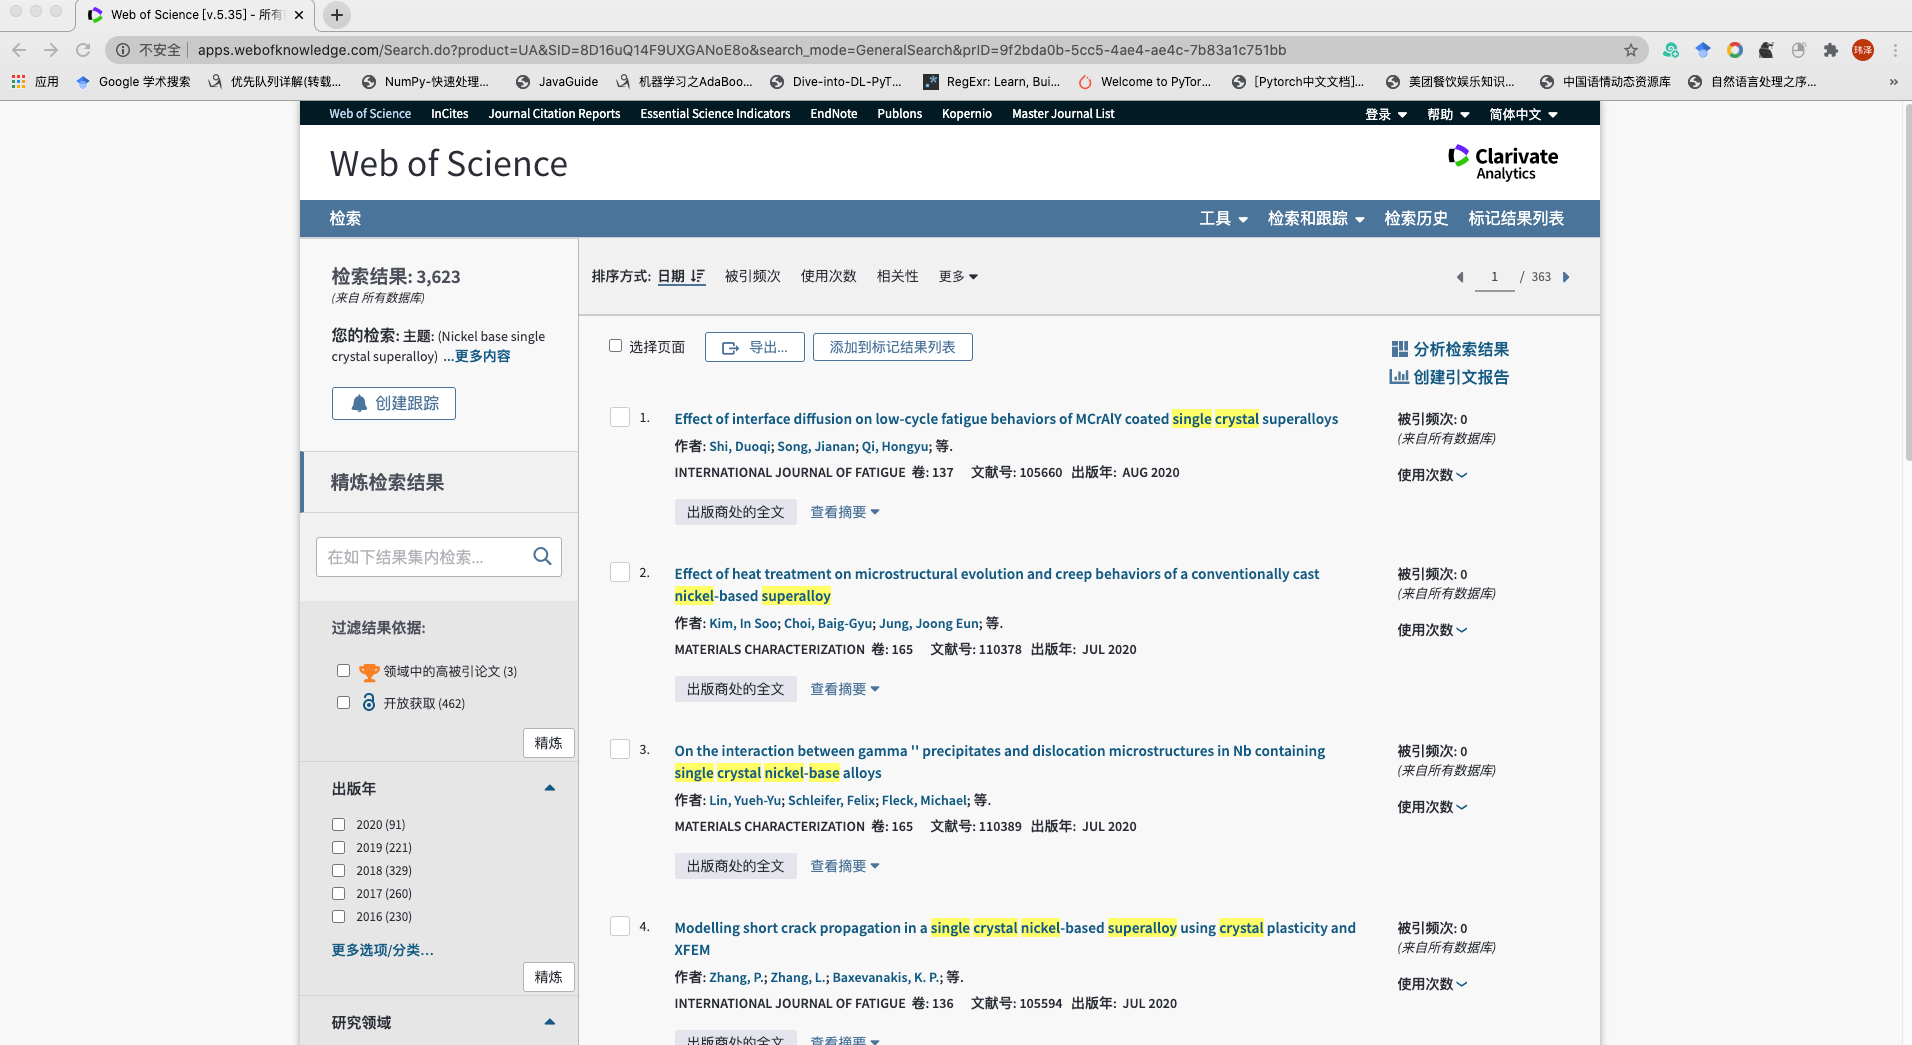
Task: Enable open access filter checkbox
Action: 343,703
